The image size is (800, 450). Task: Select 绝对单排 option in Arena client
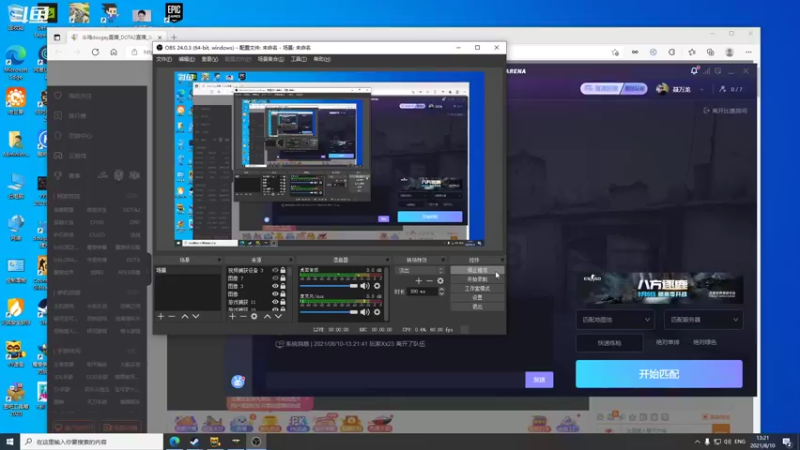pos(667,342)
